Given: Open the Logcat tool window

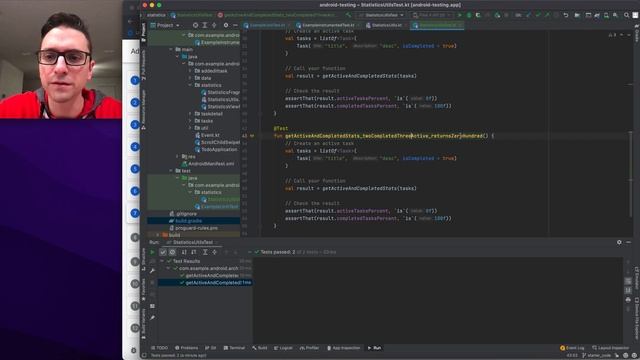Looking at the screenshot, I should coord(283,348).
